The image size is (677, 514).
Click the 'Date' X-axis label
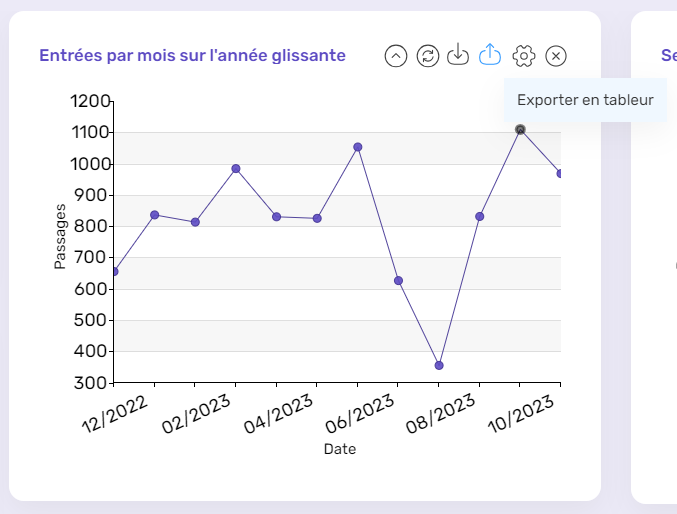click(339, 450)
